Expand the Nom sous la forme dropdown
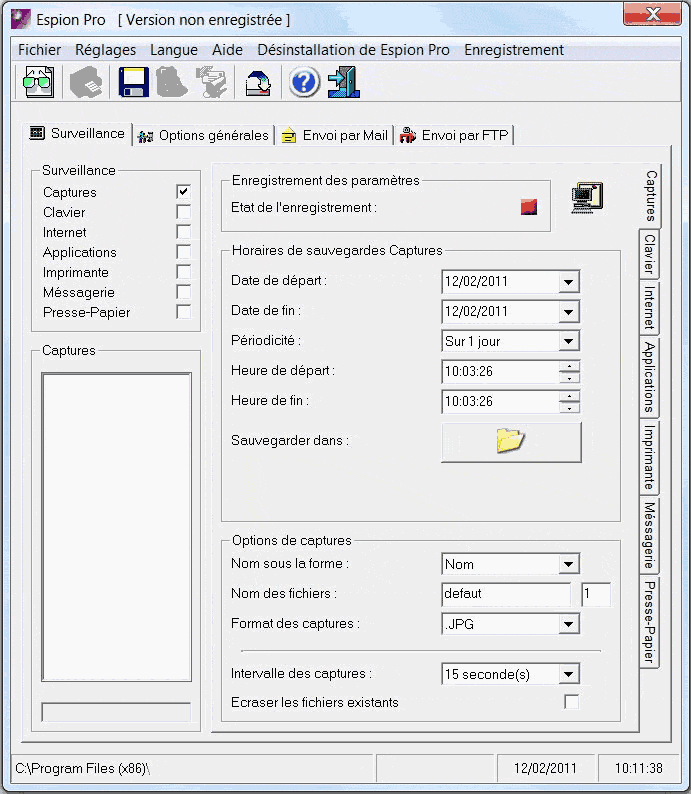691x794 pixels. 568,564
